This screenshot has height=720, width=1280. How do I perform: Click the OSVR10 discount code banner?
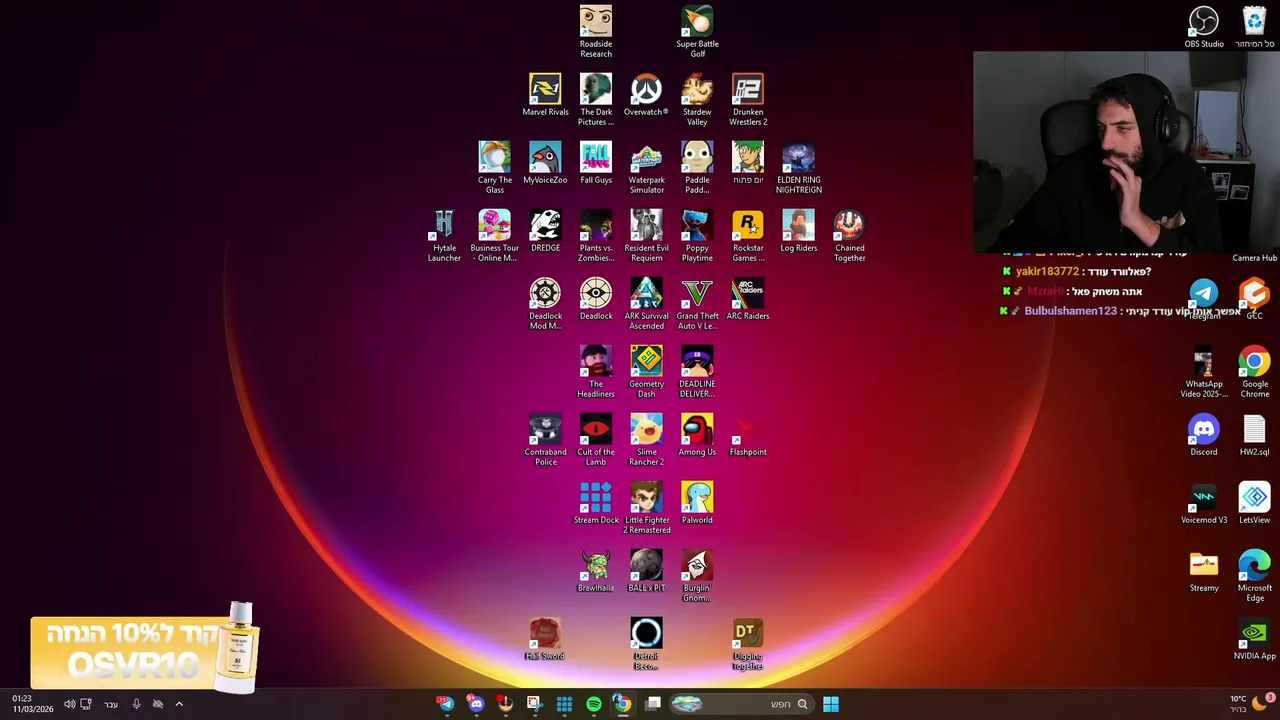pyautogui.click(x=143, y=650)
